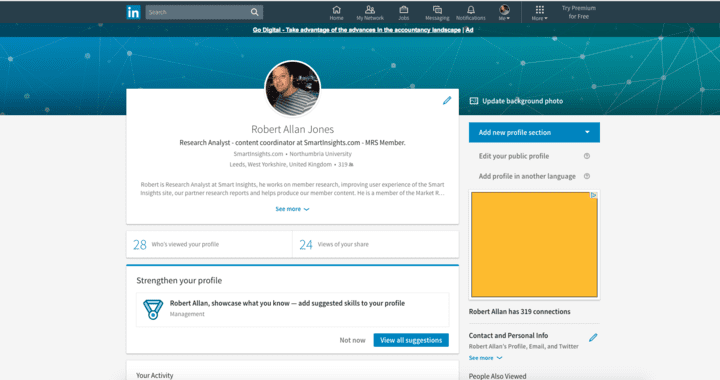The image size is (720, 380).
Task: Expand Add new profile section dropdown arrow
Action: coord(587,132)
